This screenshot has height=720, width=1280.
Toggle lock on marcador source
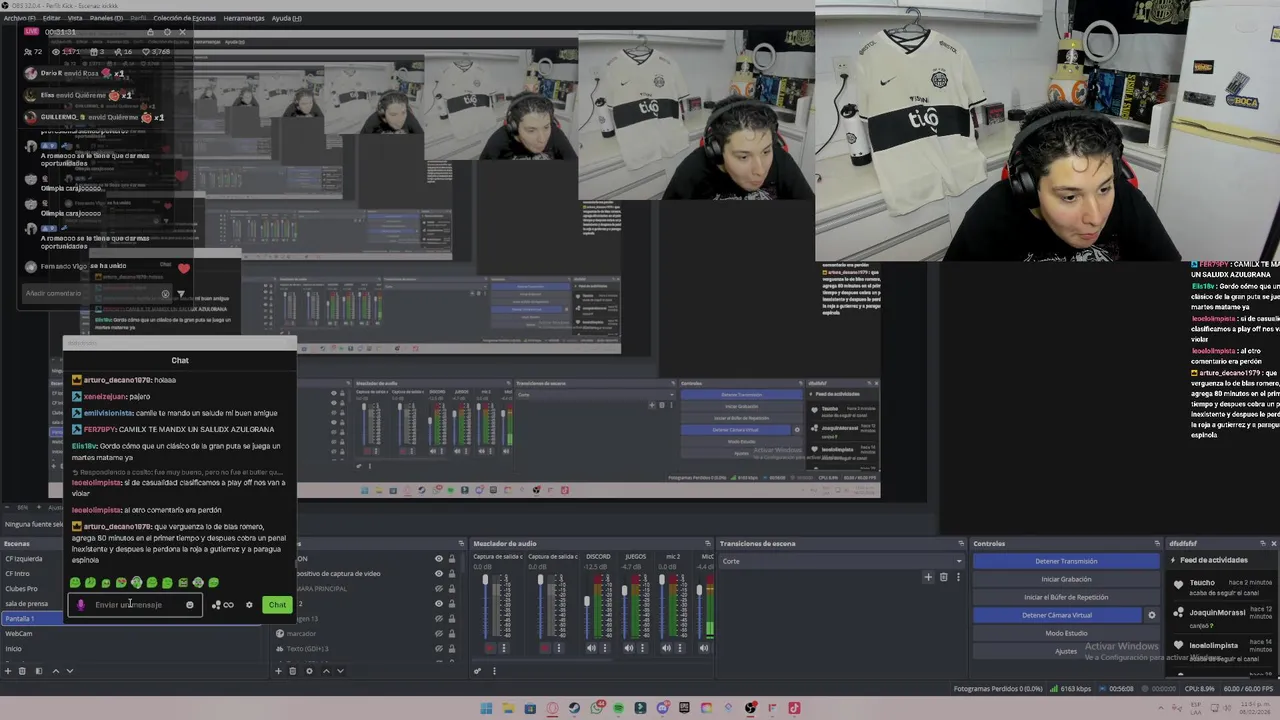click(452, 634)
